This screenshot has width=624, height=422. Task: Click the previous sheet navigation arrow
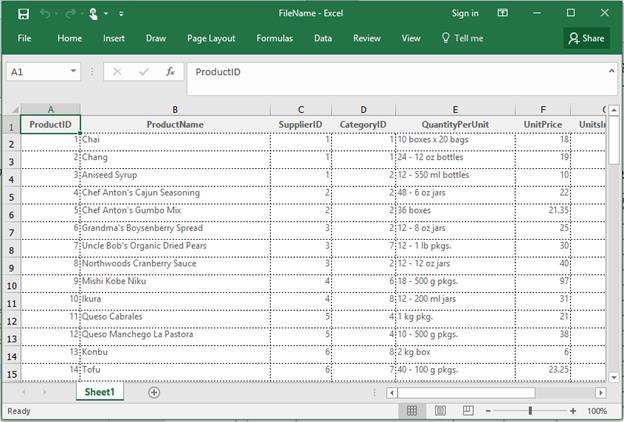[x=24, y=393]
